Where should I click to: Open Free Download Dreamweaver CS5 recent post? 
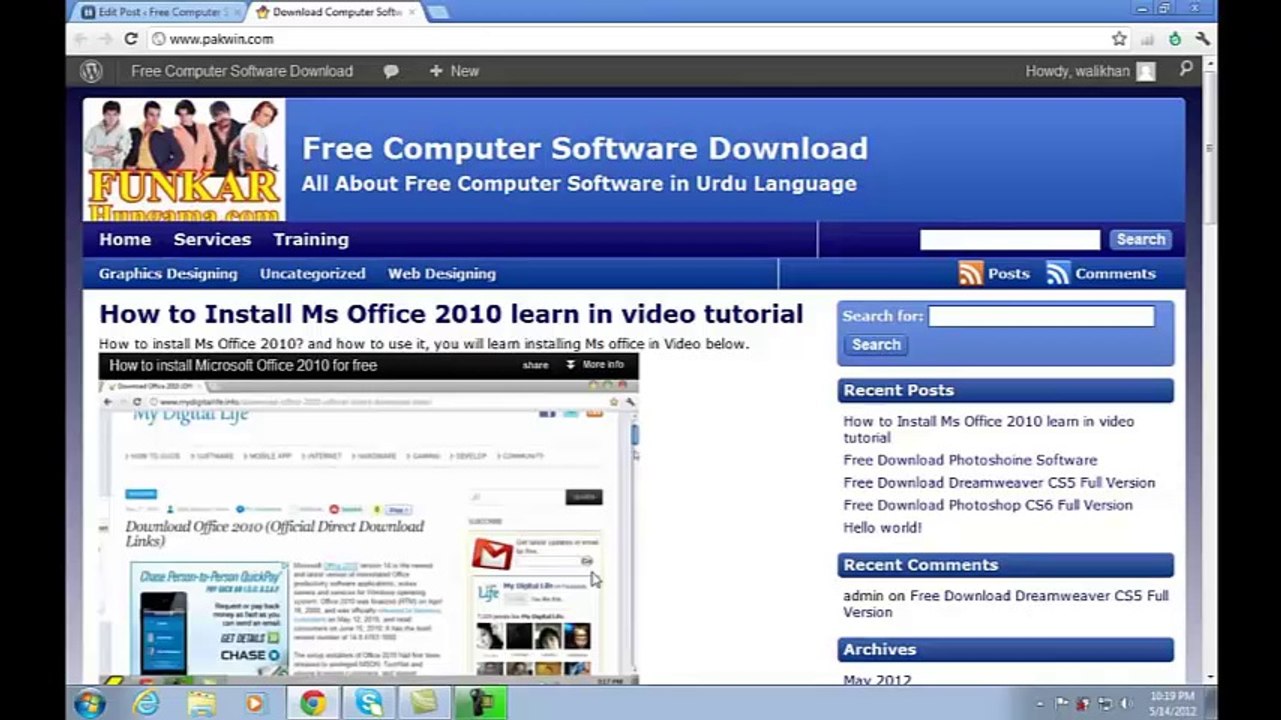999,482
